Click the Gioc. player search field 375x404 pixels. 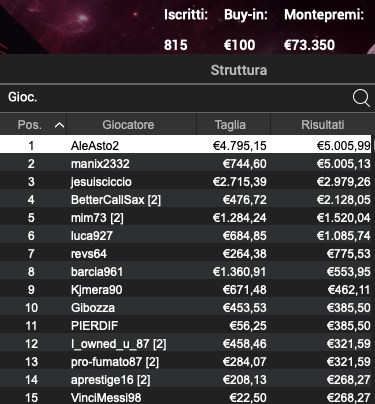pyautogui.click(x=175, y=97)
